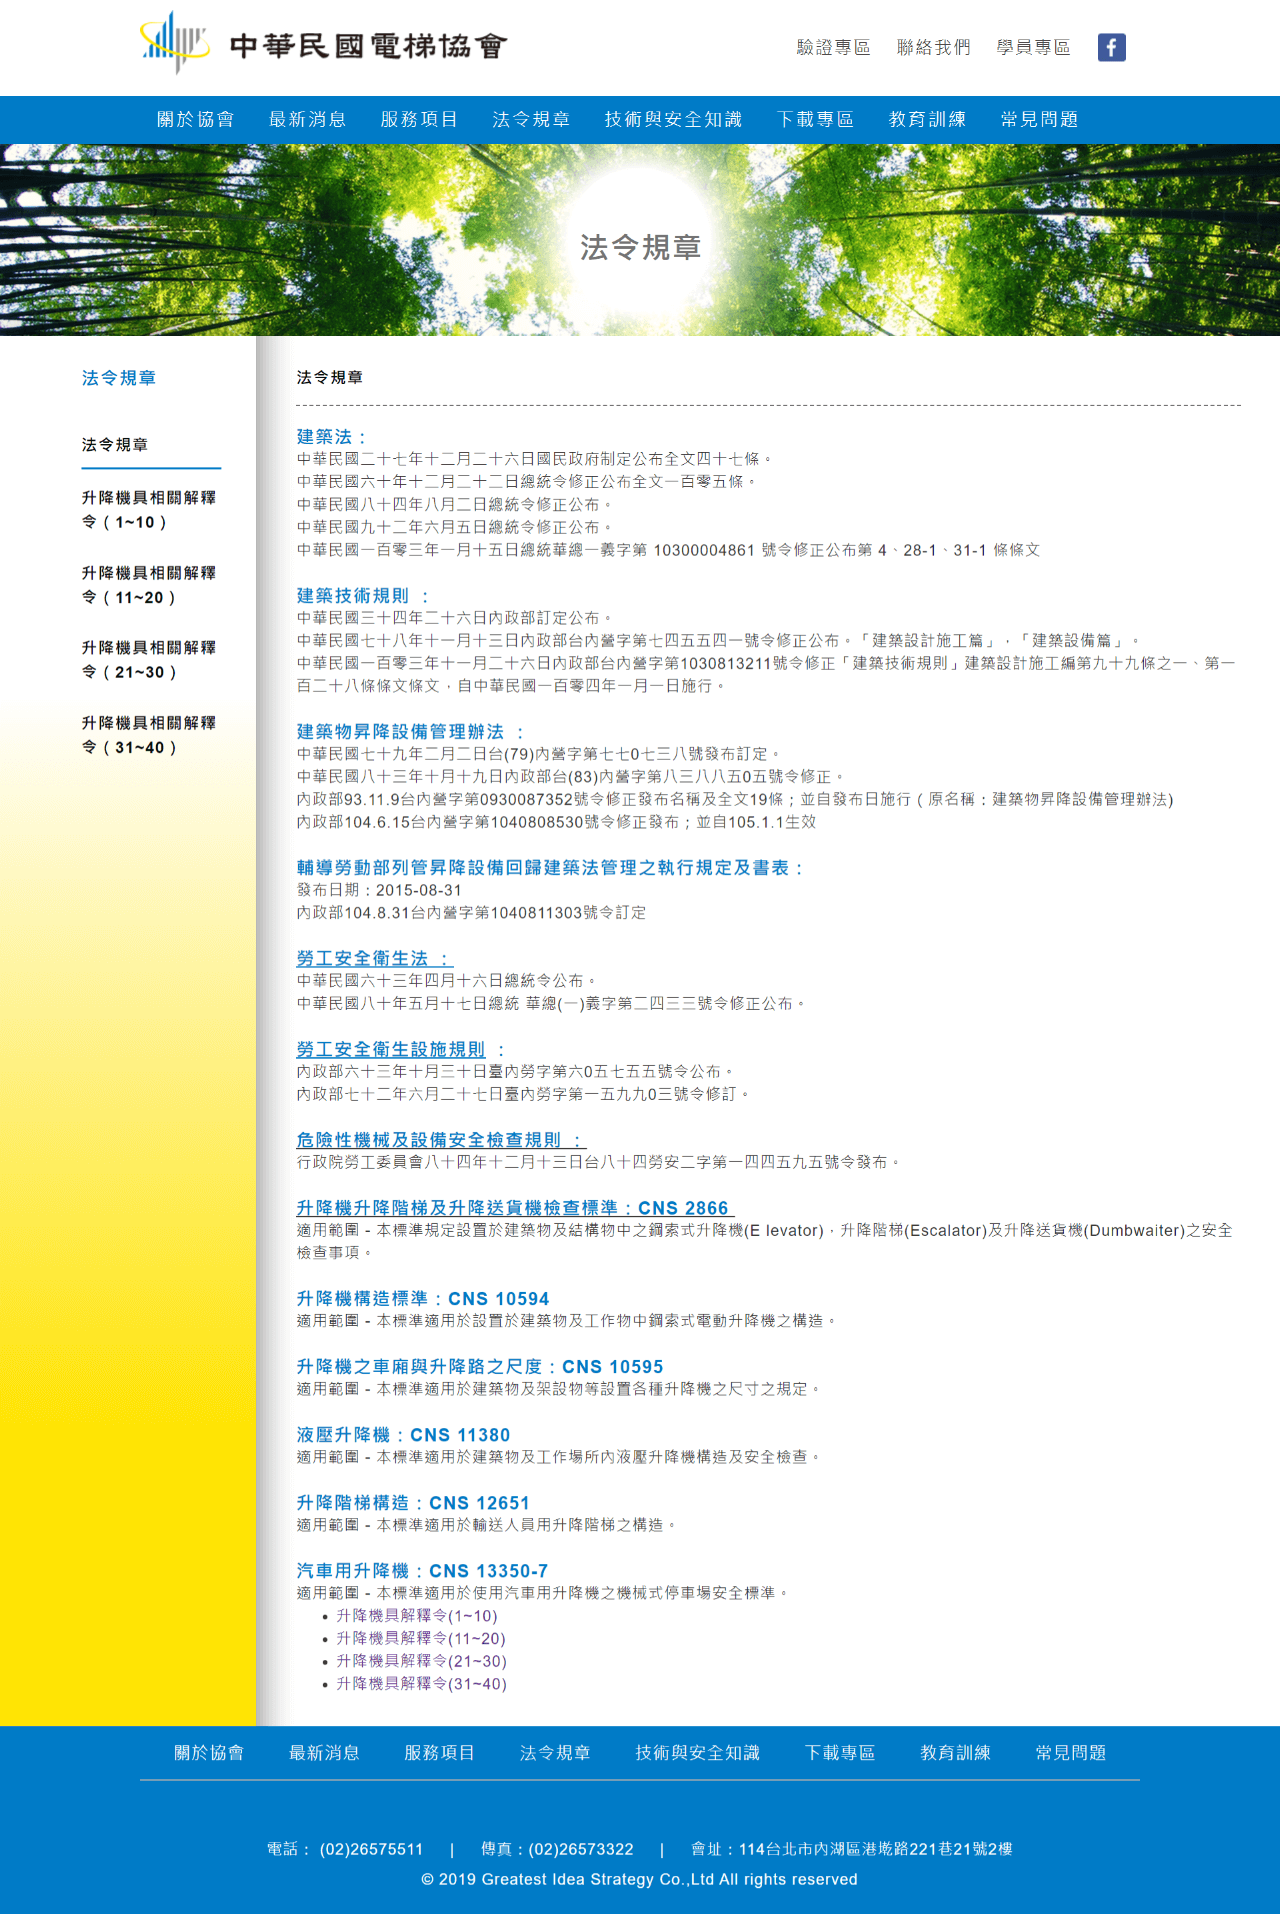Click 升降機之車廂與升降路之尺度:CNS 10595 heading
The image size is (1280, 1914).
pos(480,1367)
